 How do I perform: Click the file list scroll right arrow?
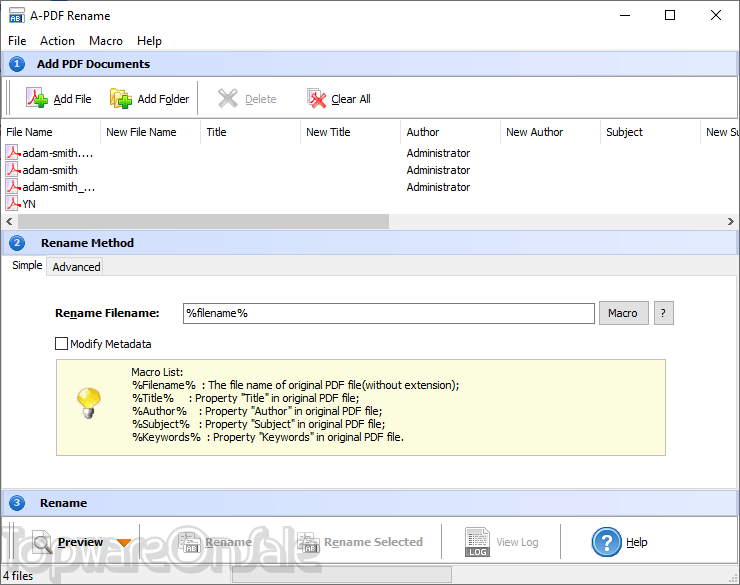pyautogui.click(x=731, y=221)
